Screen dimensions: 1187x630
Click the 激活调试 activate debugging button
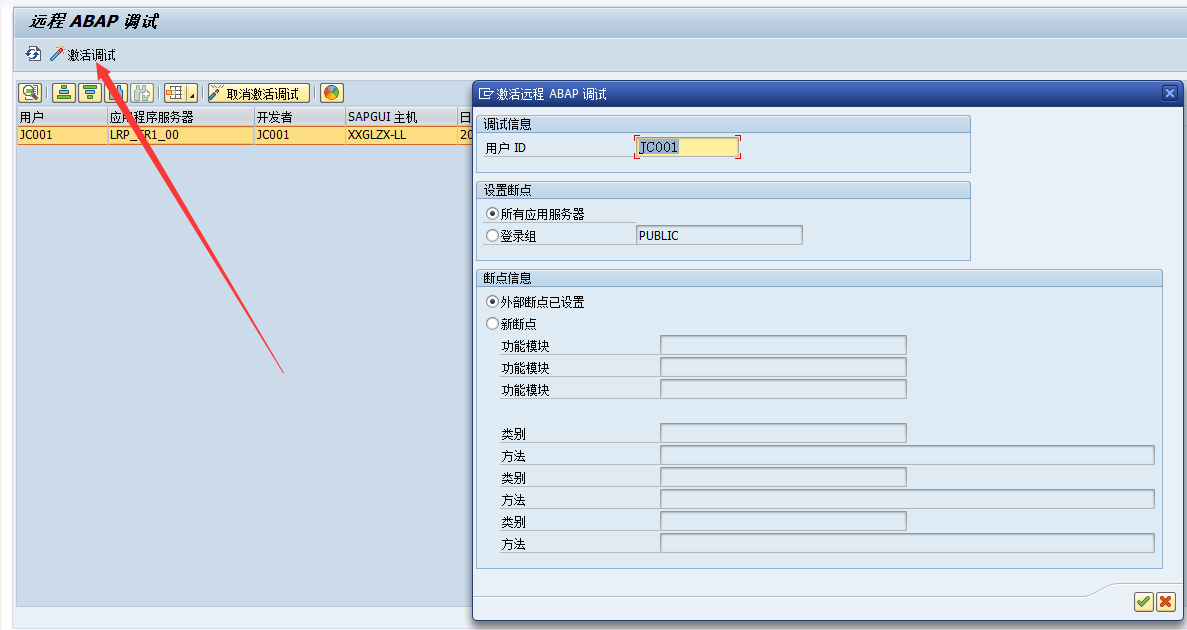pos(84,55)
